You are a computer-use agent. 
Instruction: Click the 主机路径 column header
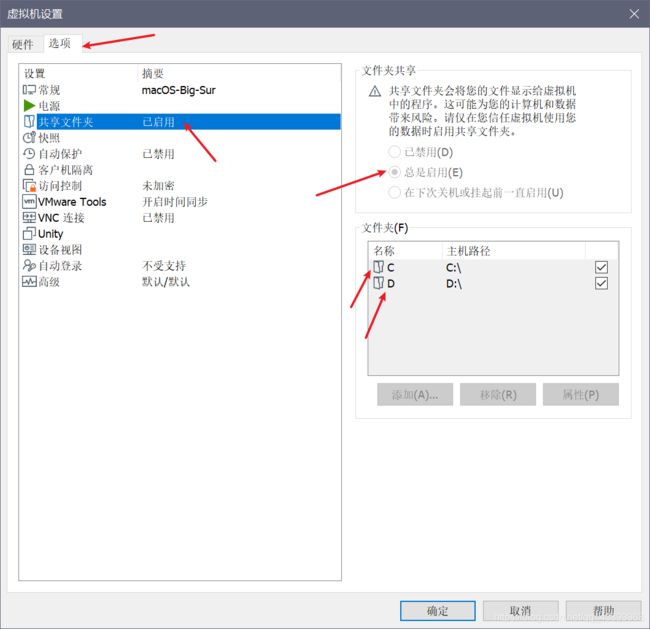(514, 250)
